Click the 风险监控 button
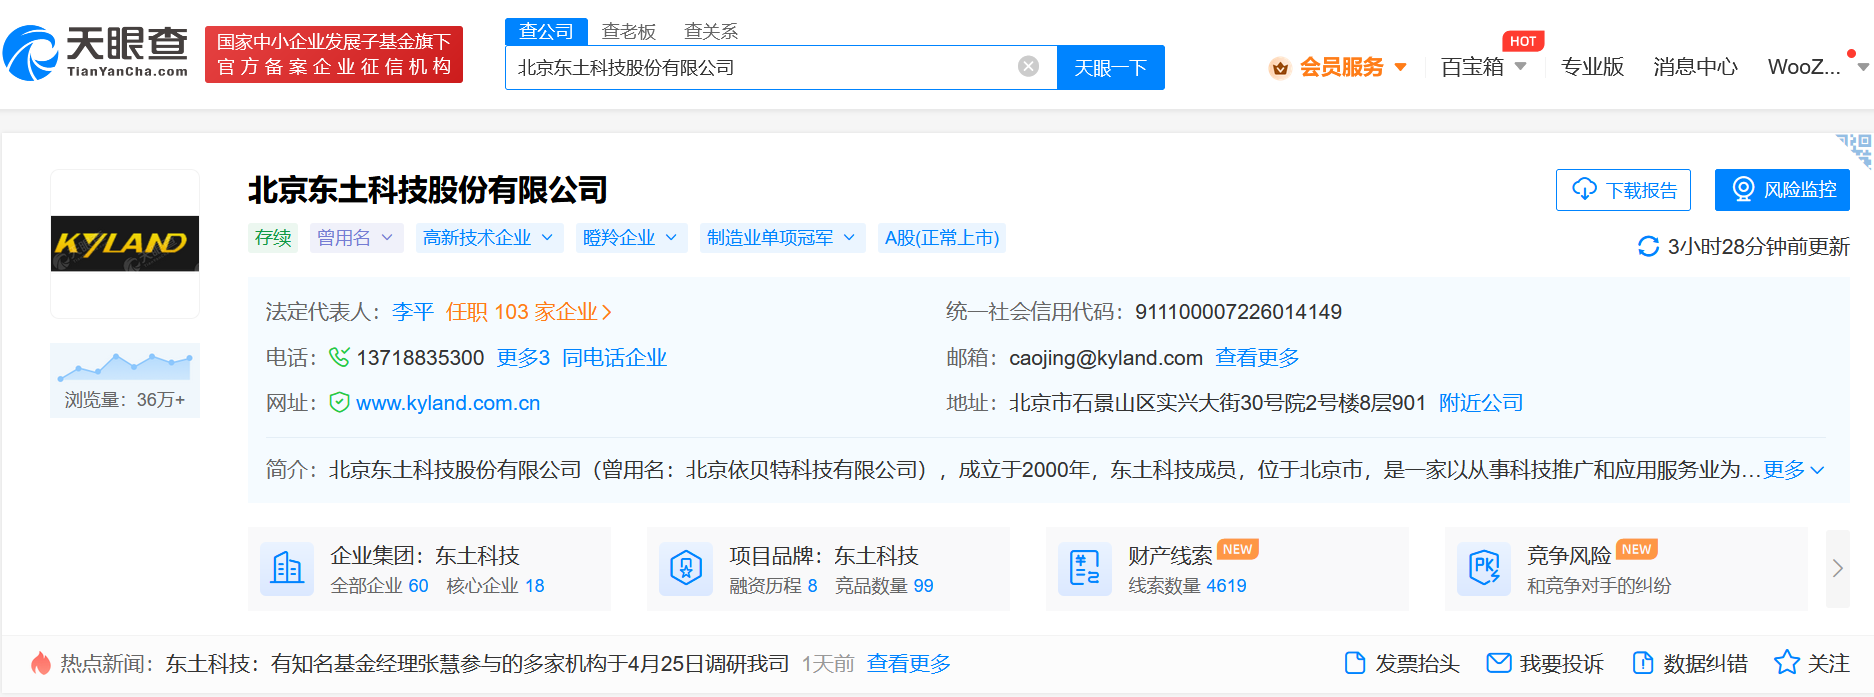 pyautogui.click(x=1782, y=190)
